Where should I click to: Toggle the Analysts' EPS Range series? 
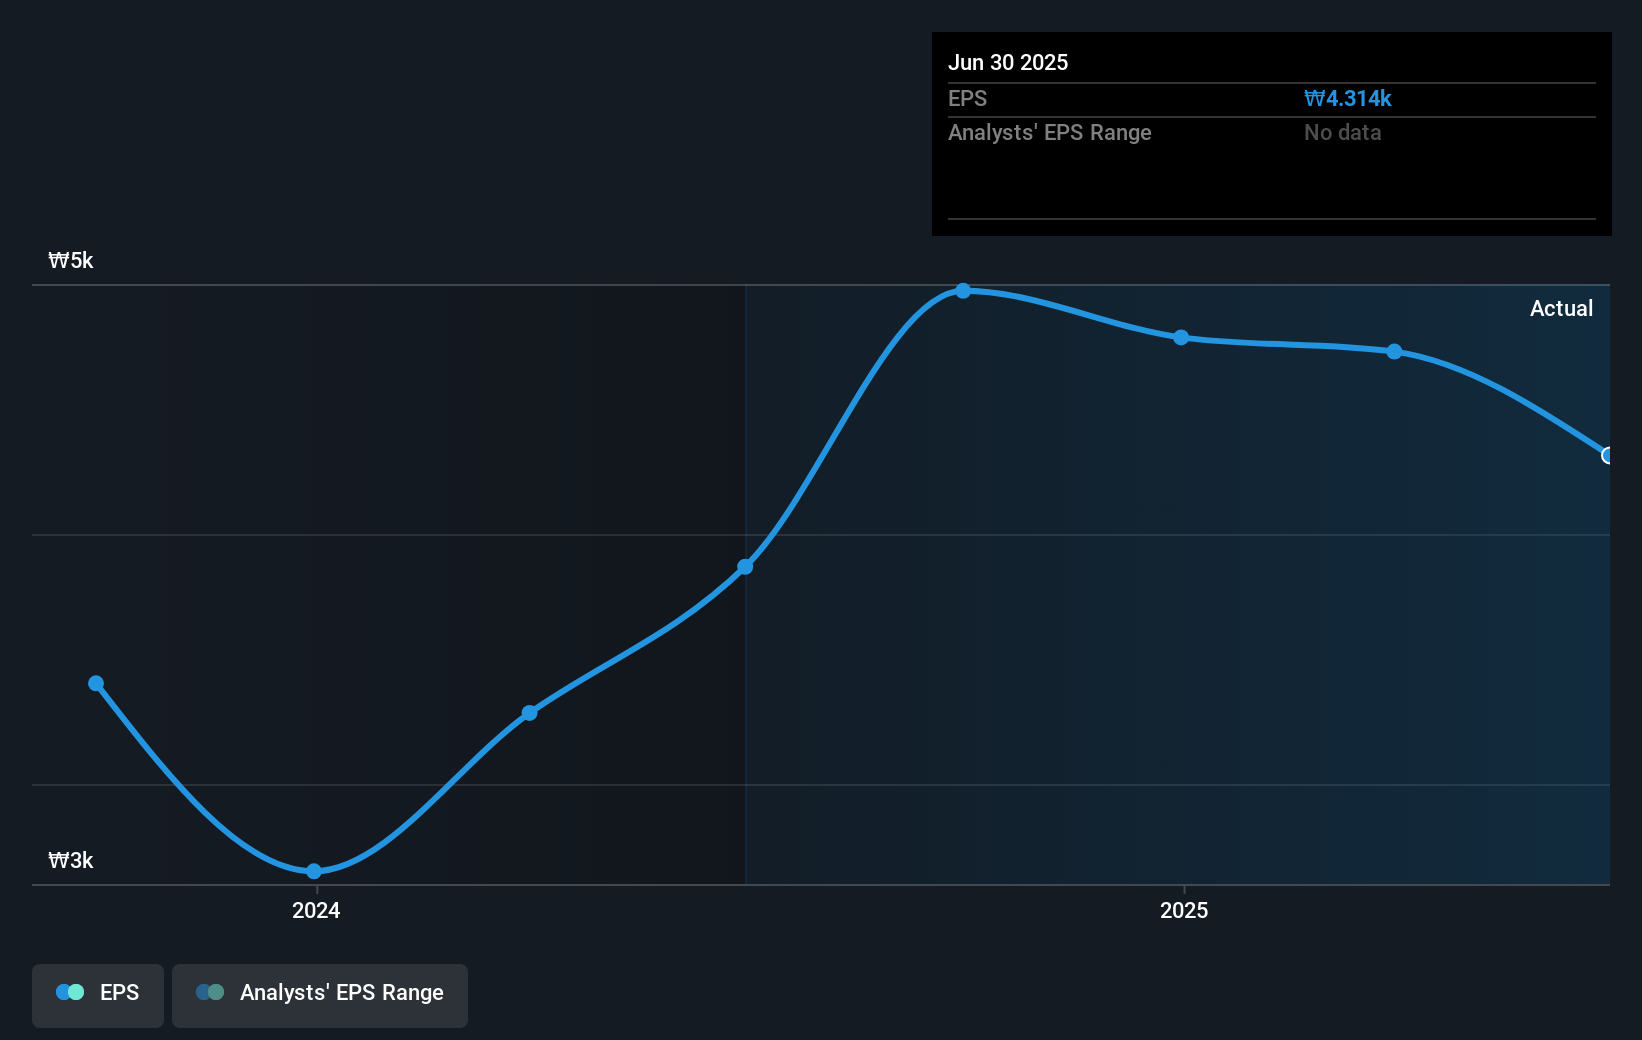point(320,992)
